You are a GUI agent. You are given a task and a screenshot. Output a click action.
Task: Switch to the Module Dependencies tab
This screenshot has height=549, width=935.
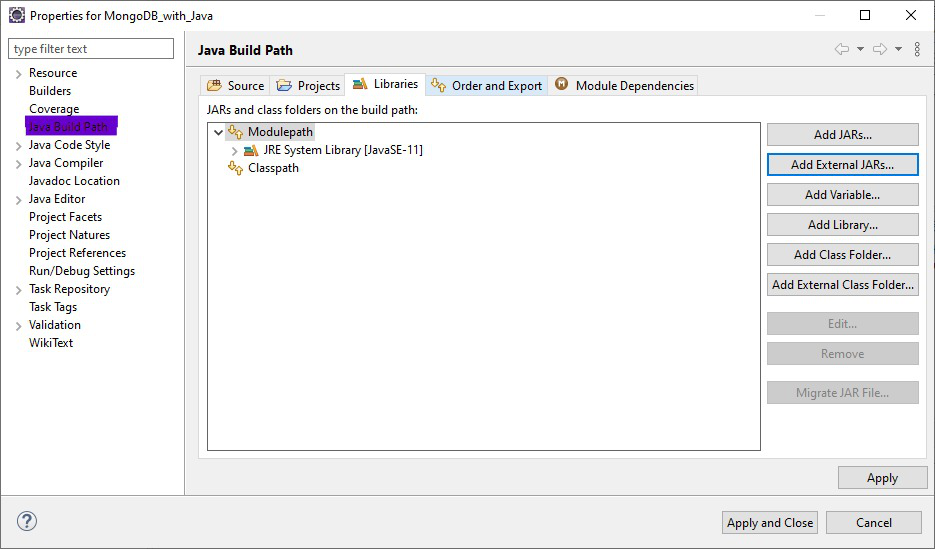(x=624, y=86)
